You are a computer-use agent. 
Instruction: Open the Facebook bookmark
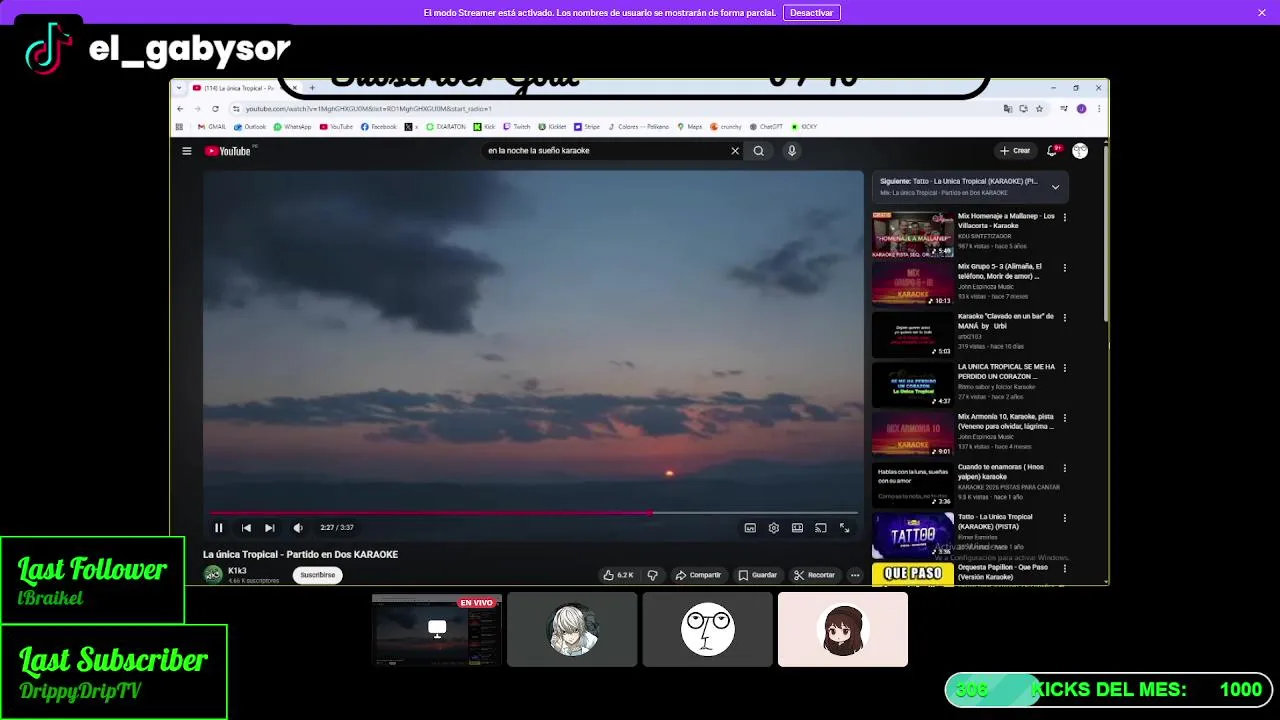379,127
